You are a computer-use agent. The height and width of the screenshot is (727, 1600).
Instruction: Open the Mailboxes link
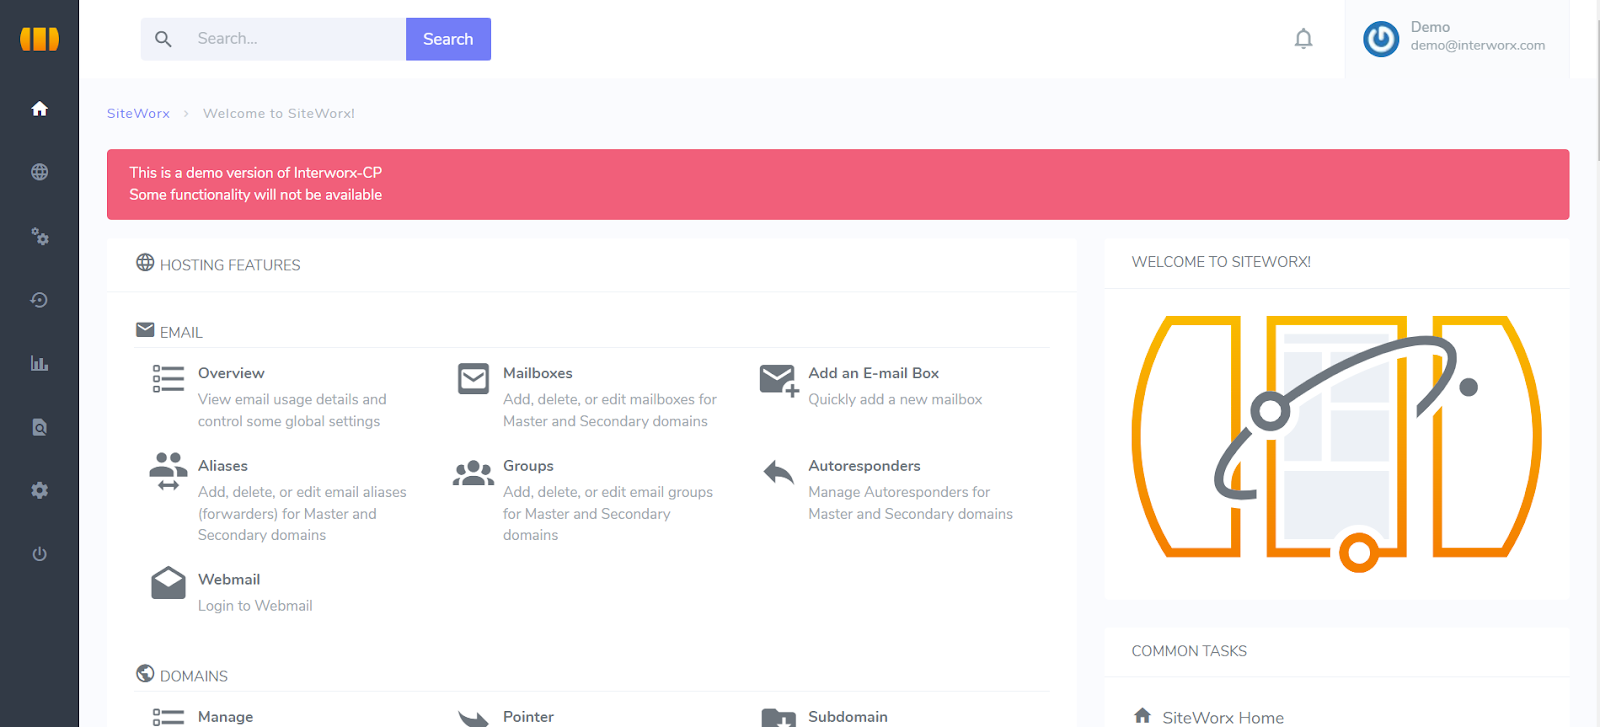[538, 373]
